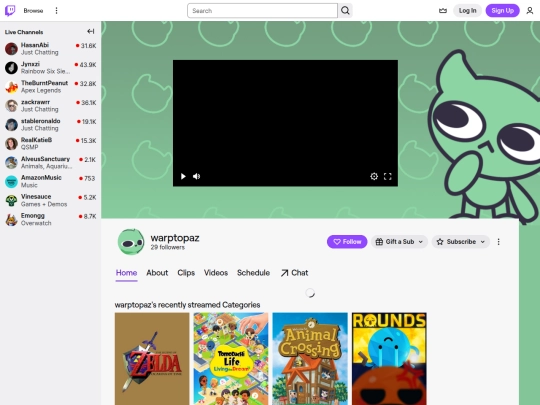
Task: Click the Browse link
Action: [x=33, y=11]
